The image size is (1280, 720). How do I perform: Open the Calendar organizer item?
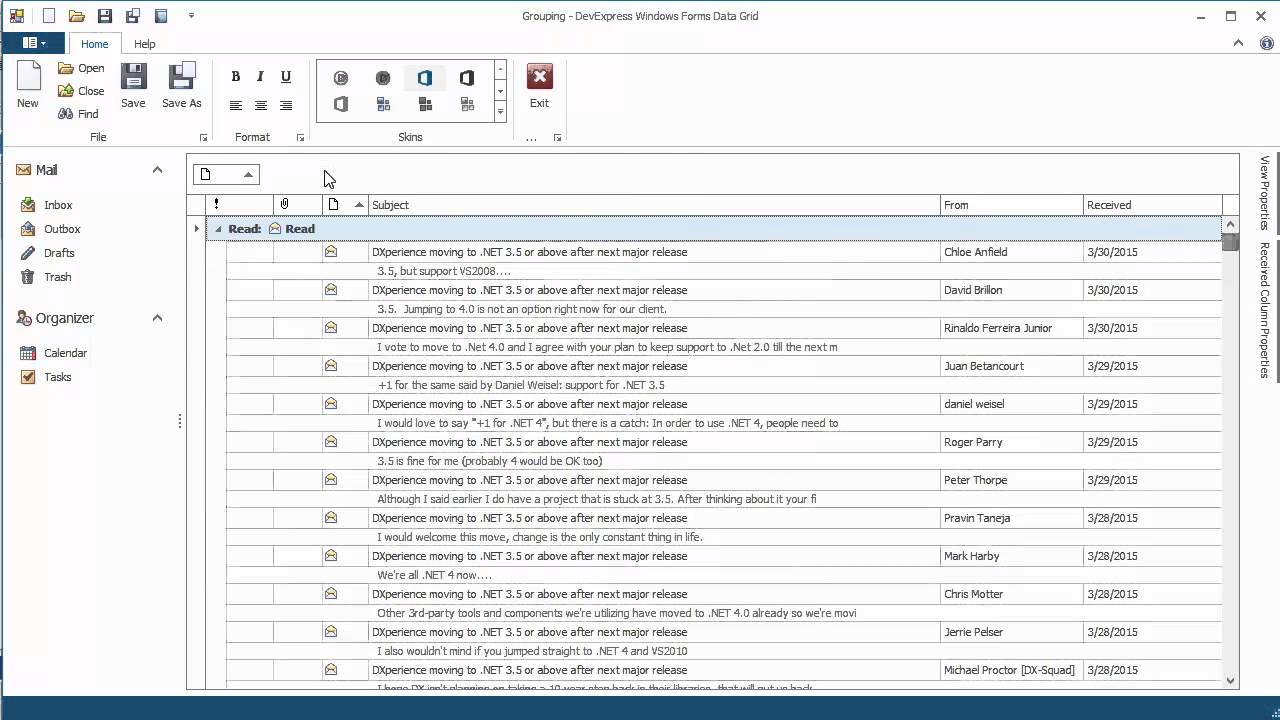[65, 353]
